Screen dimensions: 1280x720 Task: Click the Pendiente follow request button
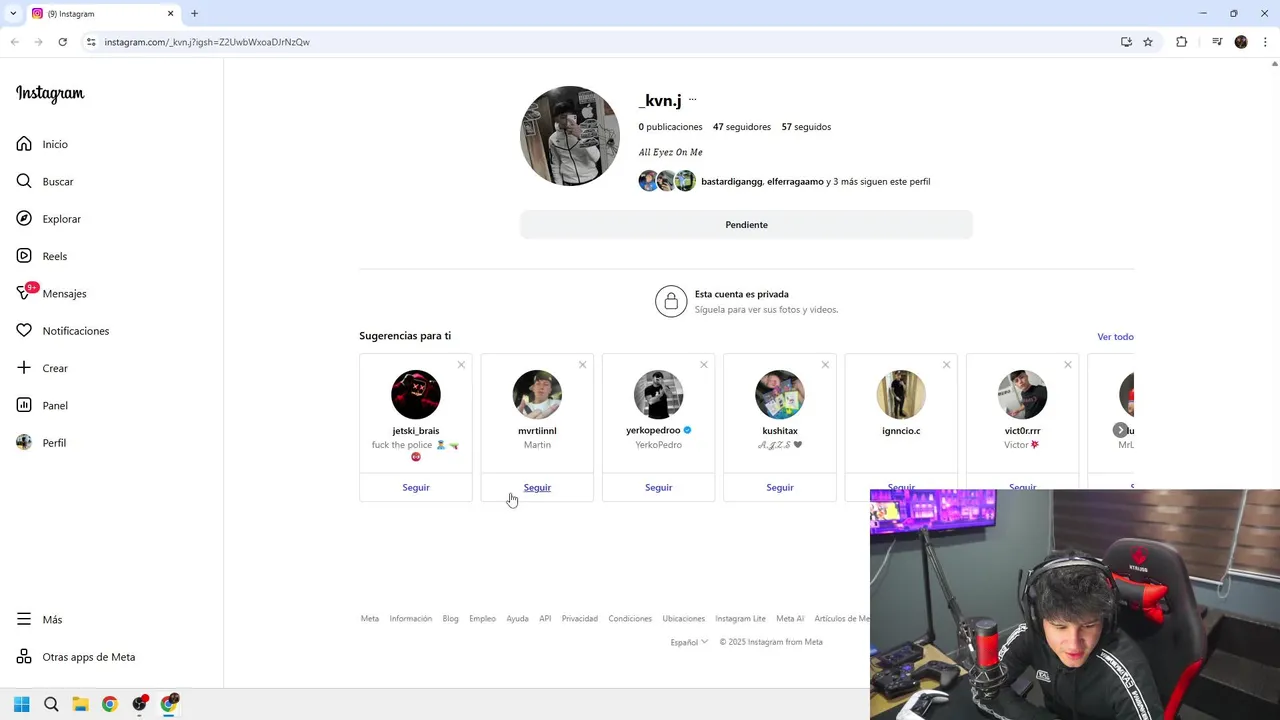point(746,225)
